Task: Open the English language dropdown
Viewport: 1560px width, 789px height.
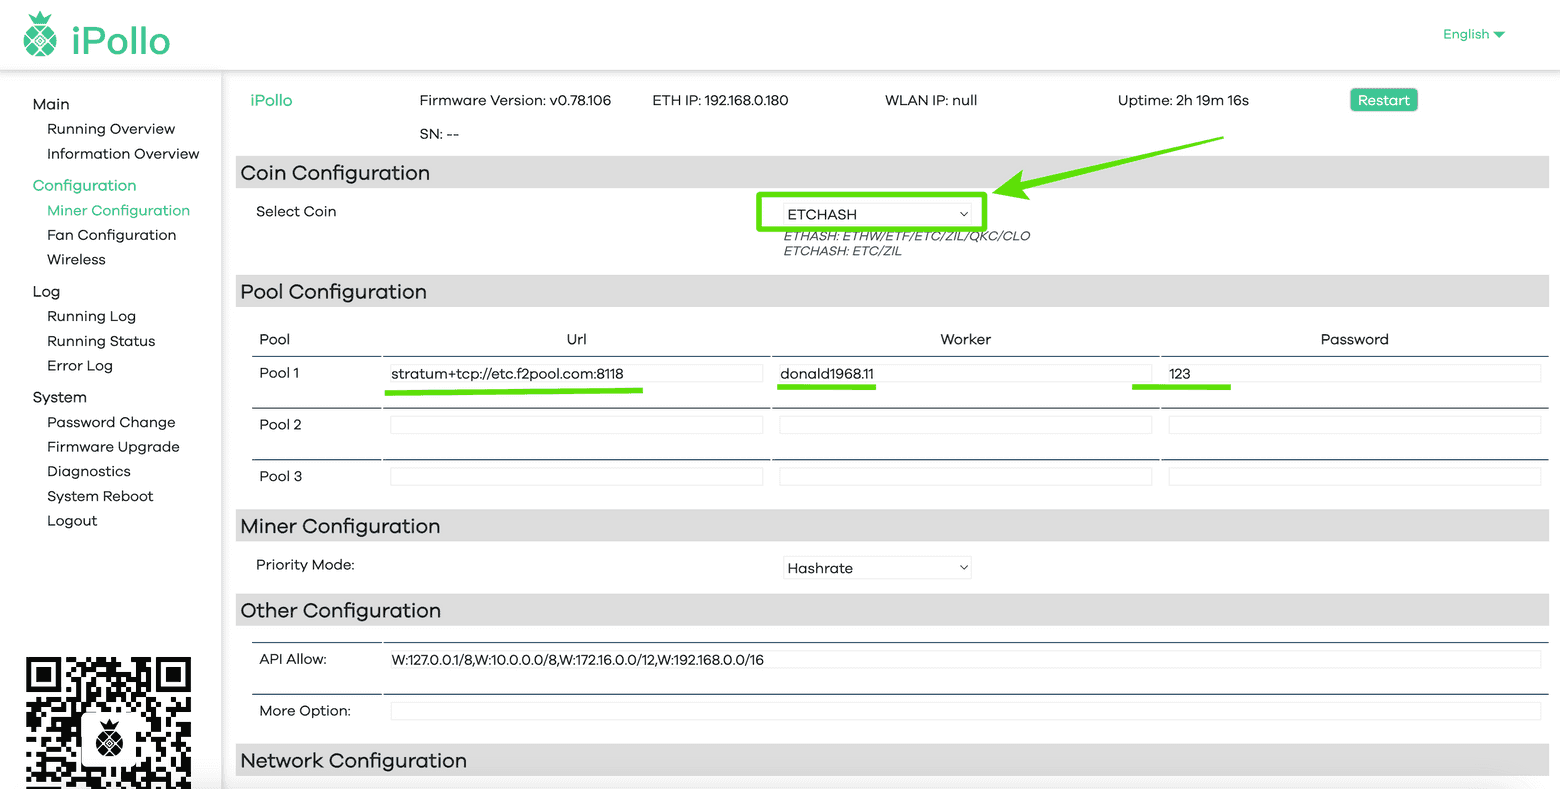Action: pos(1473,34)
